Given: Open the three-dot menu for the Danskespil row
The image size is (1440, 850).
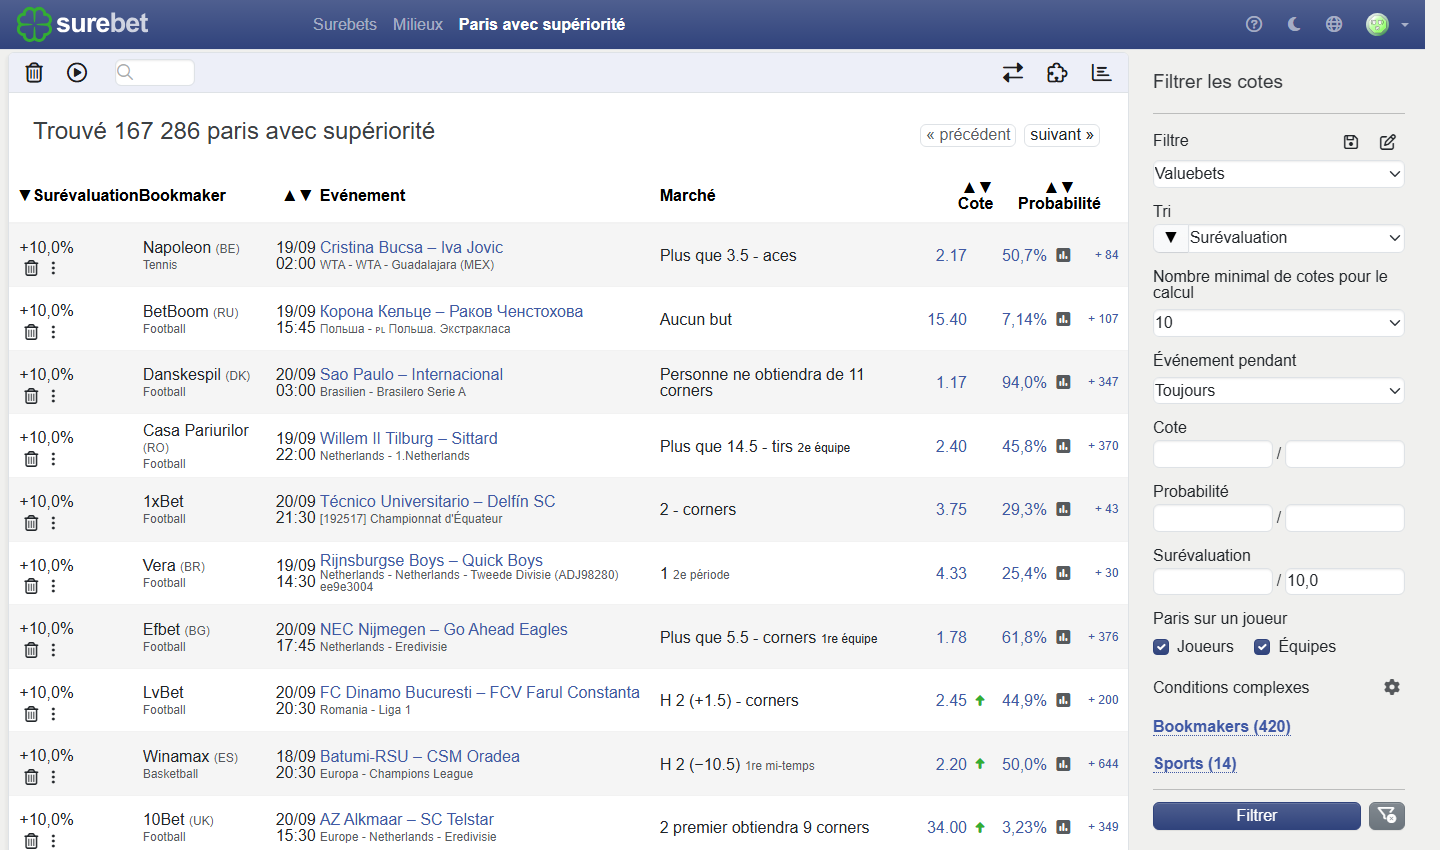Looking at the screenshot, I should (x=53, y=396).
